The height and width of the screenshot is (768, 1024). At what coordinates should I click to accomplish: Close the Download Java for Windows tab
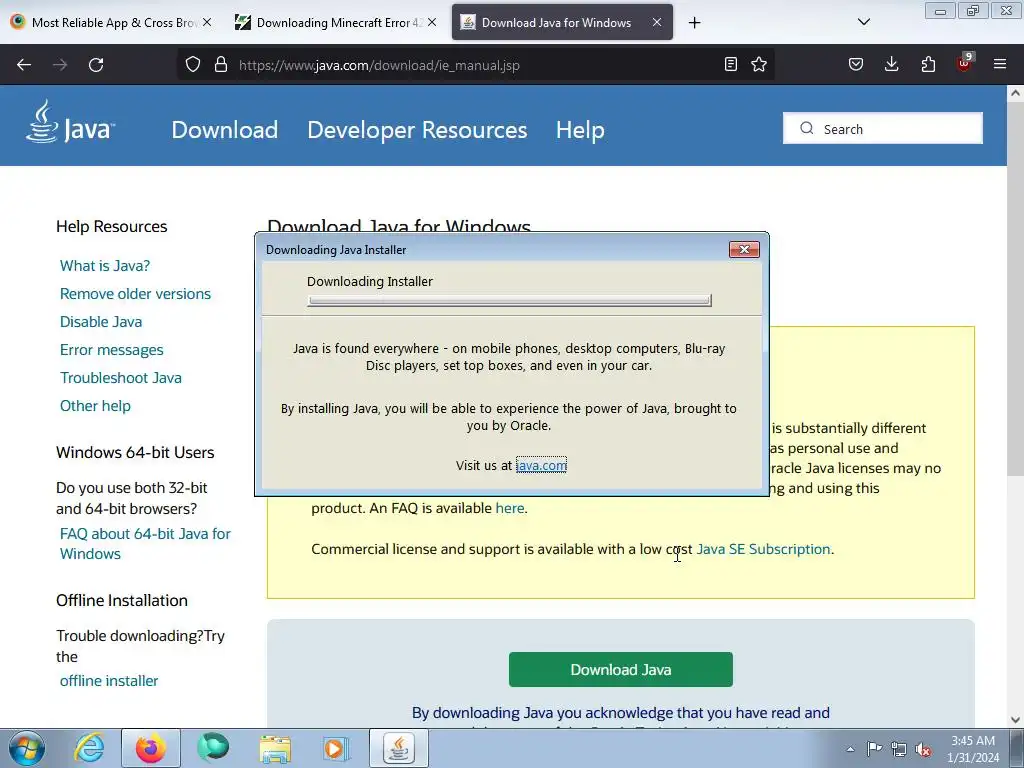tap(657, 22)
